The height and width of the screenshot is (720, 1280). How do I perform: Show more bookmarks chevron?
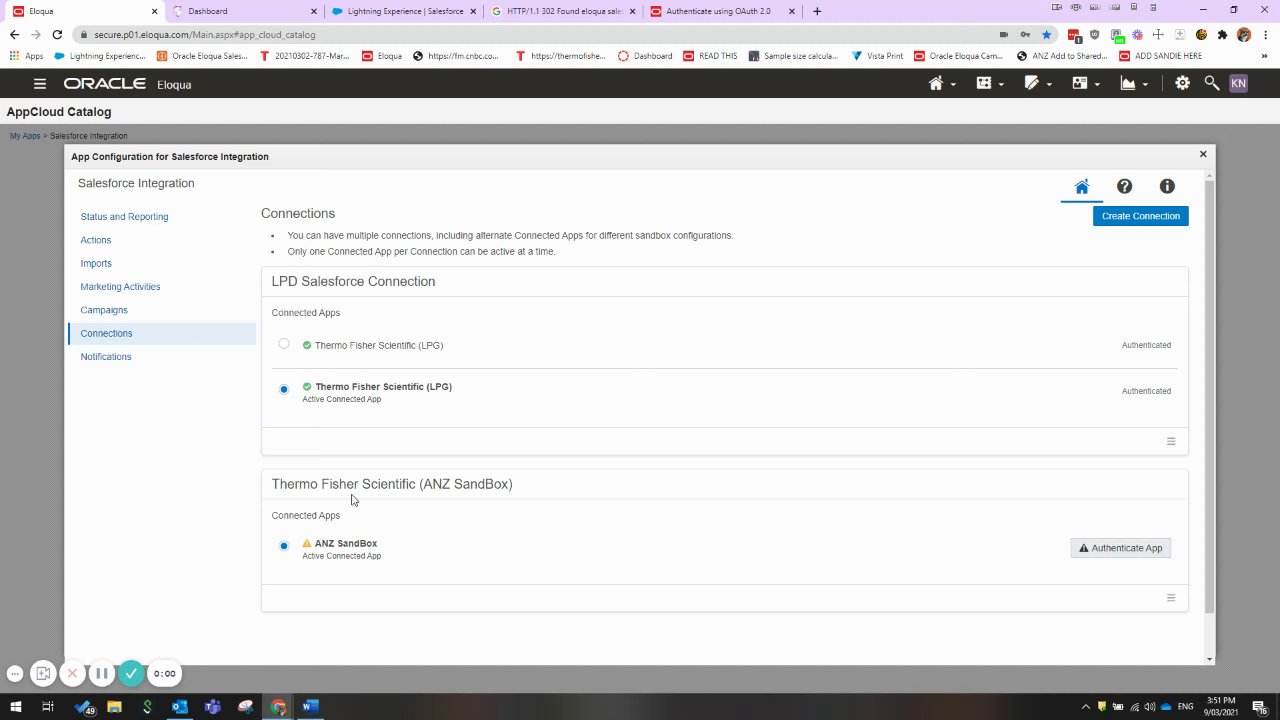[1266, 56]
